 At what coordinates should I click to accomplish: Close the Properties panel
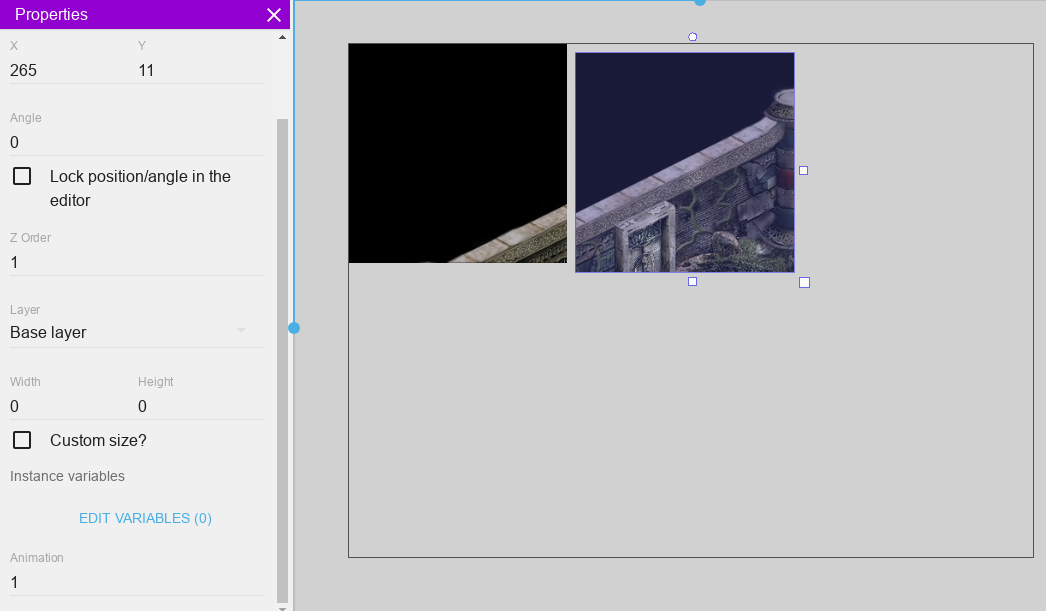pos(274,15)
